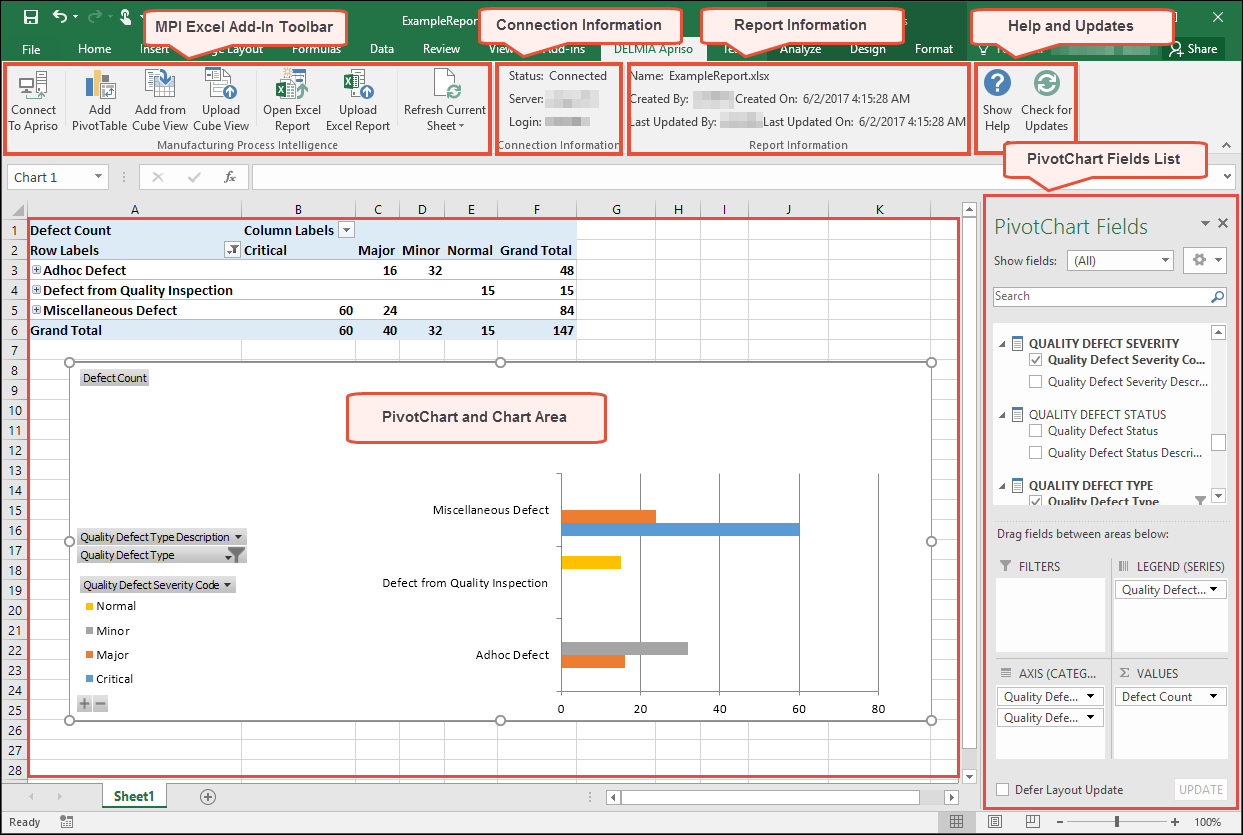
Task: Expand the Adhoc Defect row
Action: (37, 270)
